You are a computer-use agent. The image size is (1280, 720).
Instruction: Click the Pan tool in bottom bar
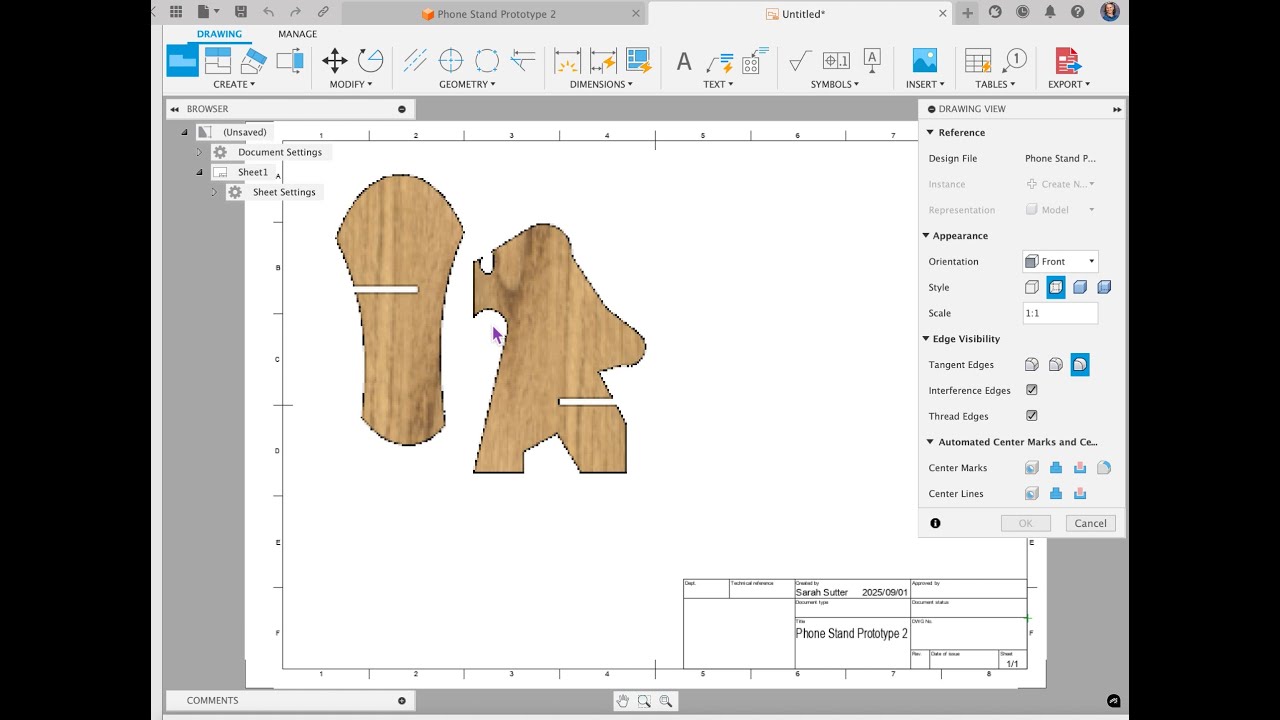tap(622, 701)
